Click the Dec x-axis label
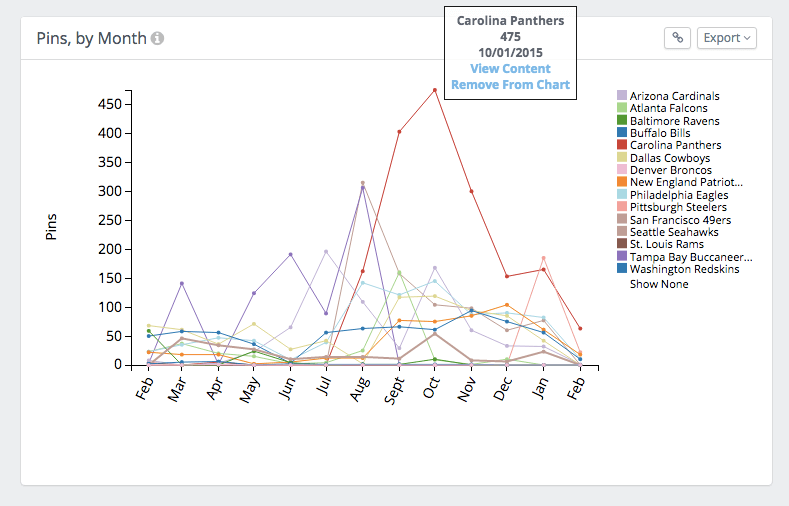Image resolution: width=789 pixels, height=506 pixels. coord(503,388)
